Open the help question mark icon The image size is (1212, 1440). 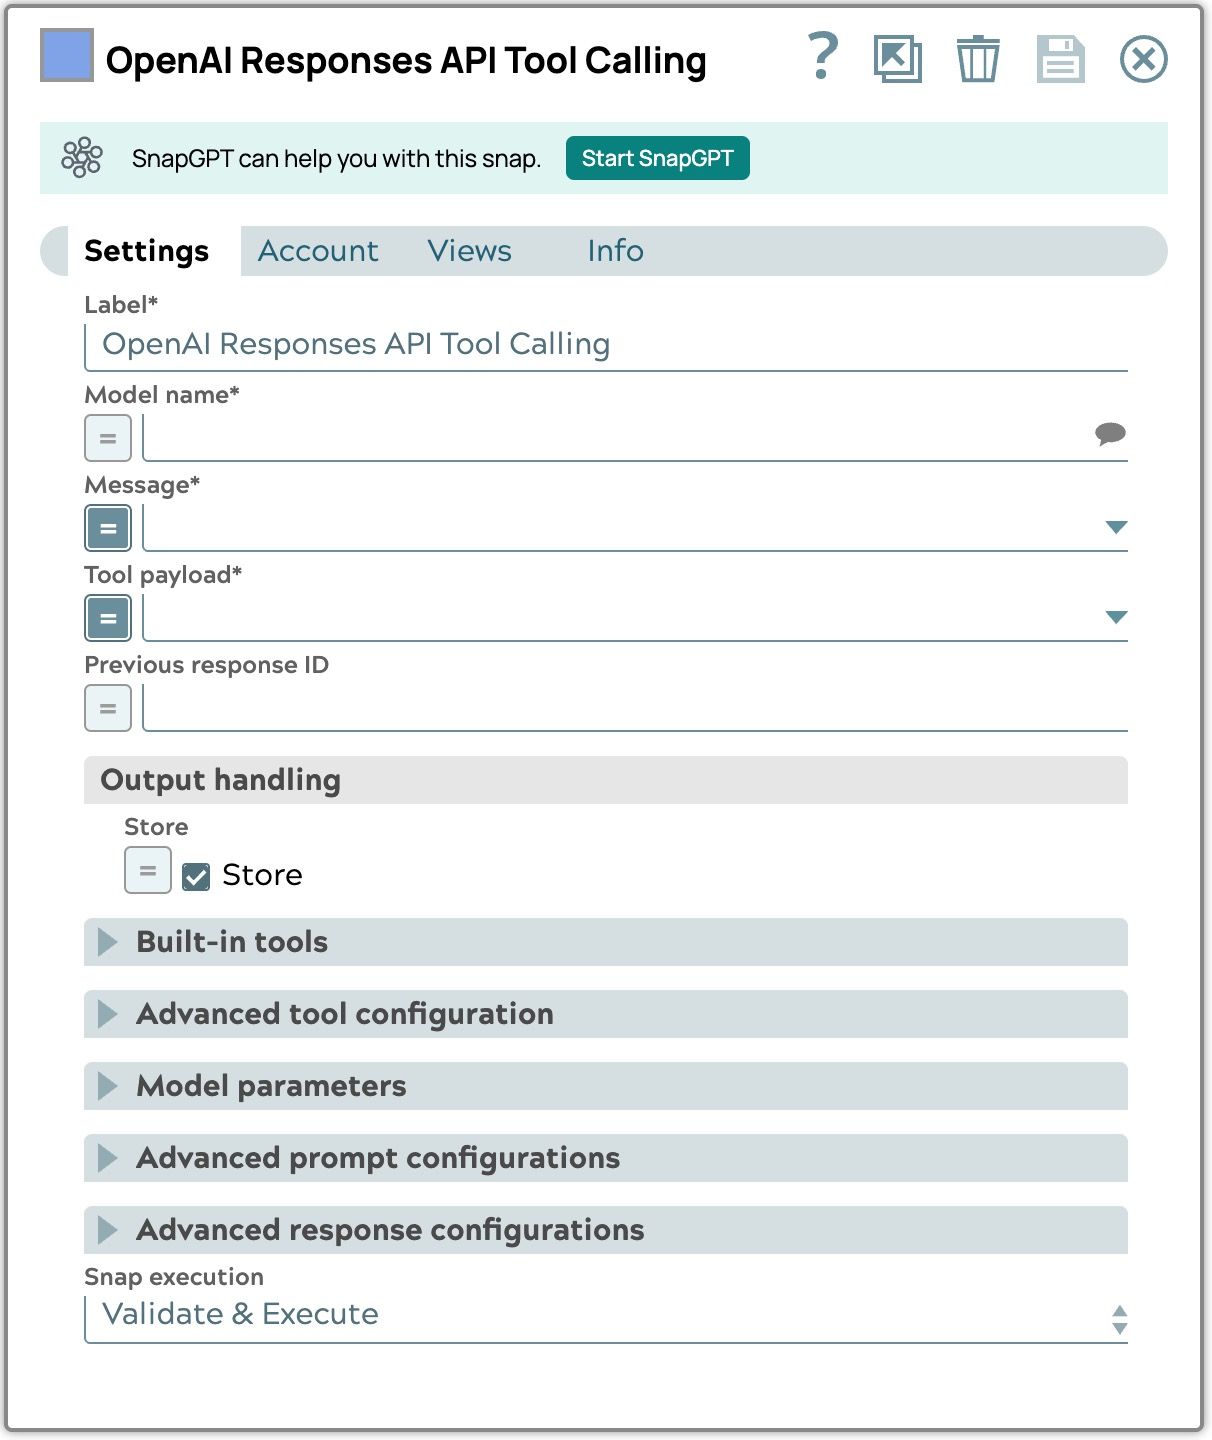pos(822,57)
